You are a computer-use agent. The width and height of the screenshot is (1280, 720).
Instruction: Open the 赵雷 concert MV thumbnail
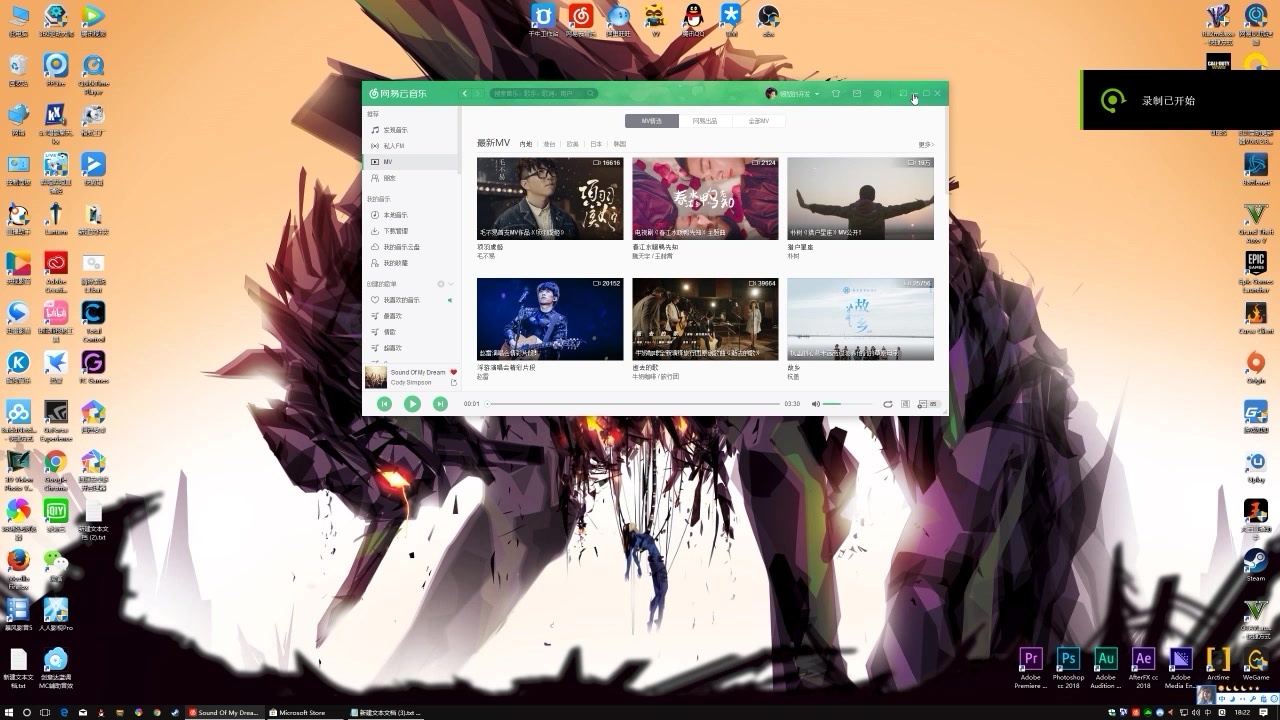[550, 319]
